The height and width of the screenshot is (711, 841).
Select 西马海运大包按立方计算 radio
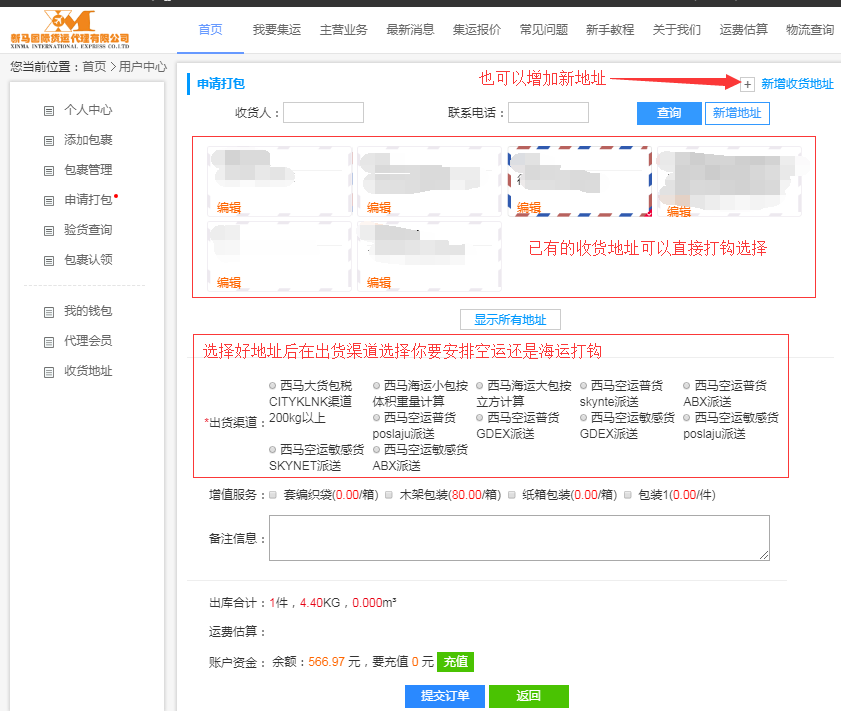pos(479,386)
